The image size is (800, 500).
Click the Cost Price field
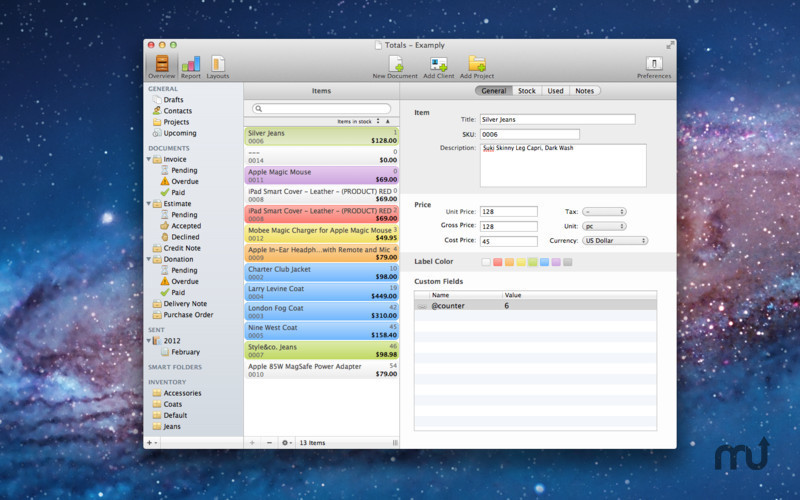(508, 241)
